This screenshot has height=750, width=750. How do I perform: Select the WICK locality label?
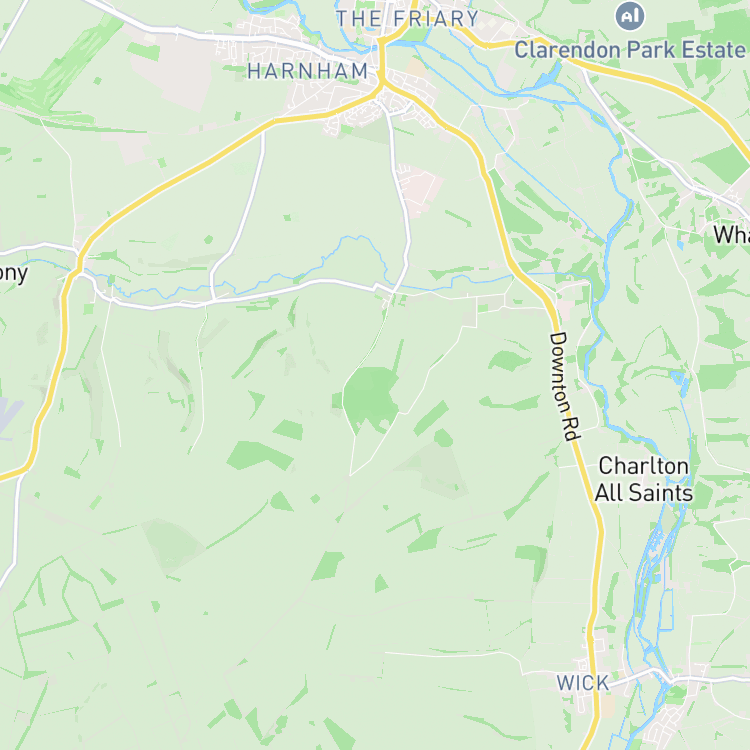pos(583,683)
